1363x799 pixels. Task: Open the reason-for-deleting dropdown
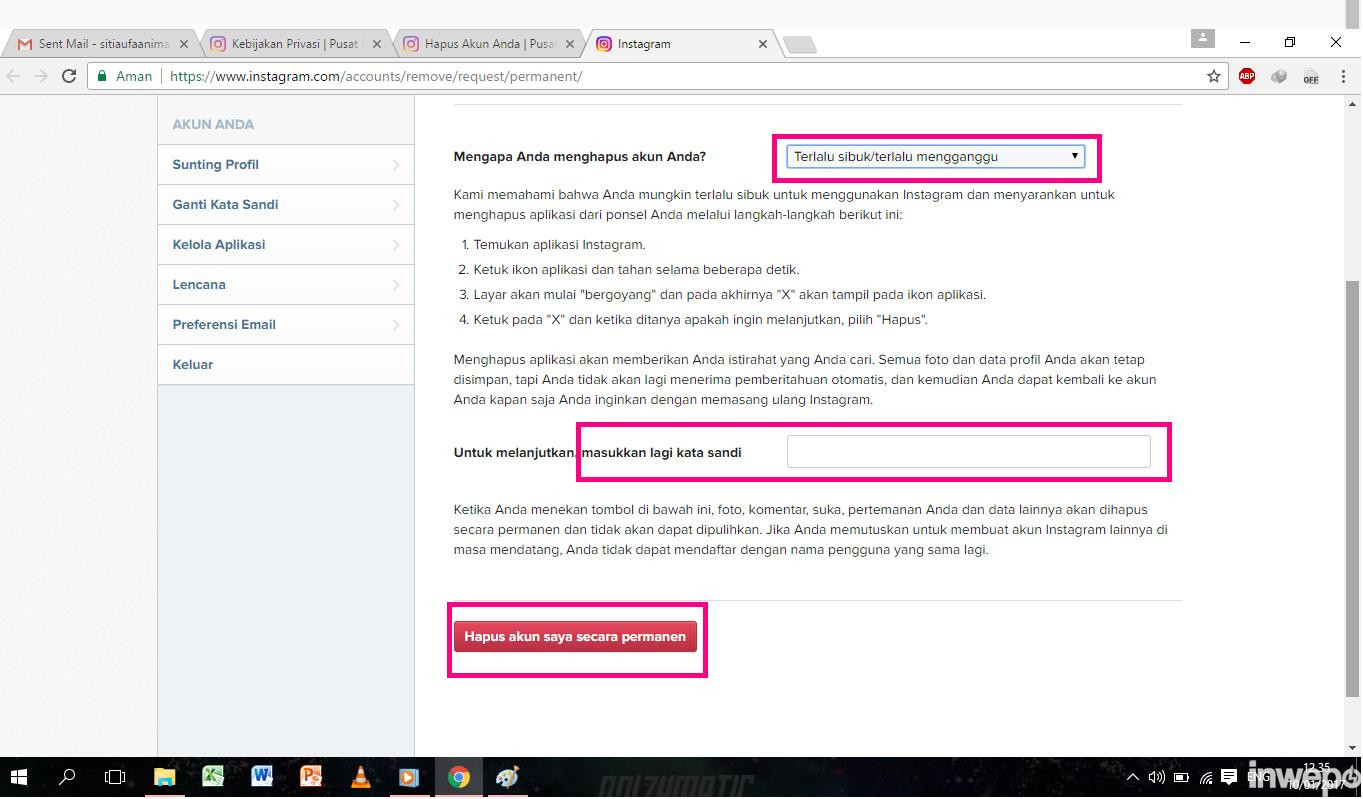coord(935,156)
